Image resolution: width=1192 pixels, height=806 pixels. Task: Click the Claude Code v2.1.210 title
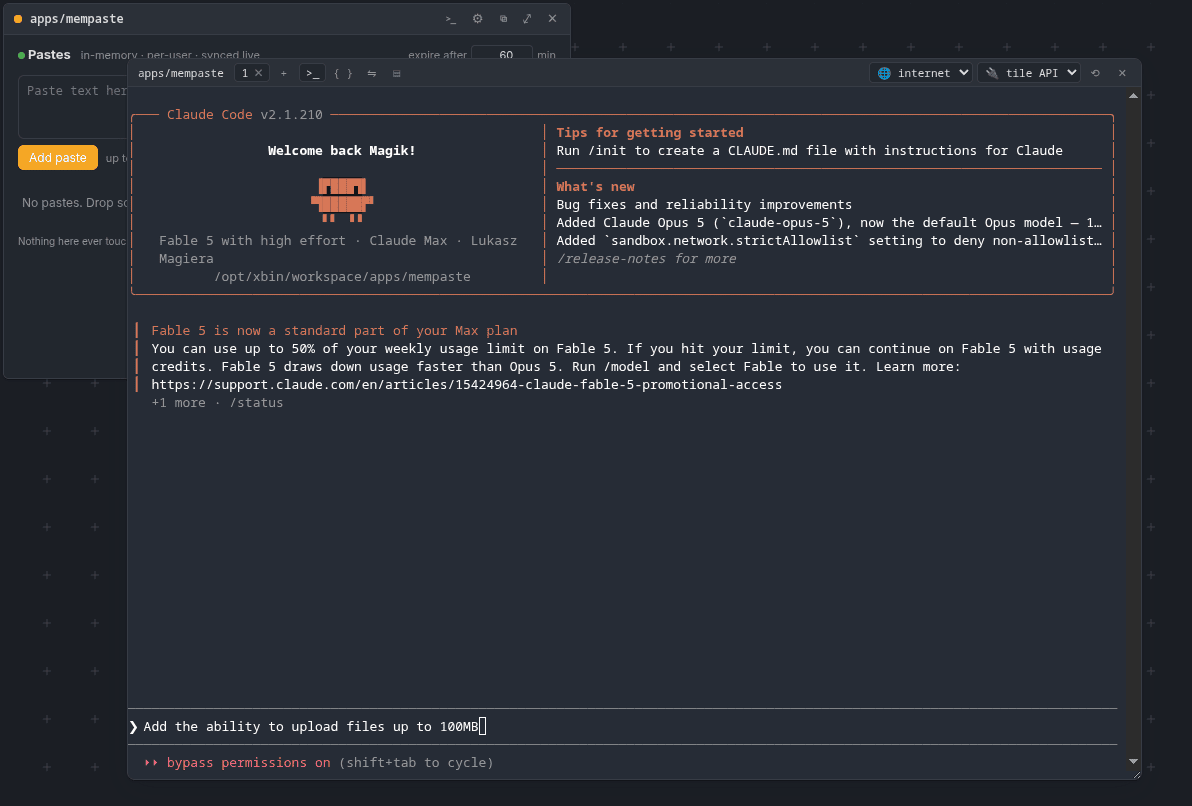[x=245, y=114]
